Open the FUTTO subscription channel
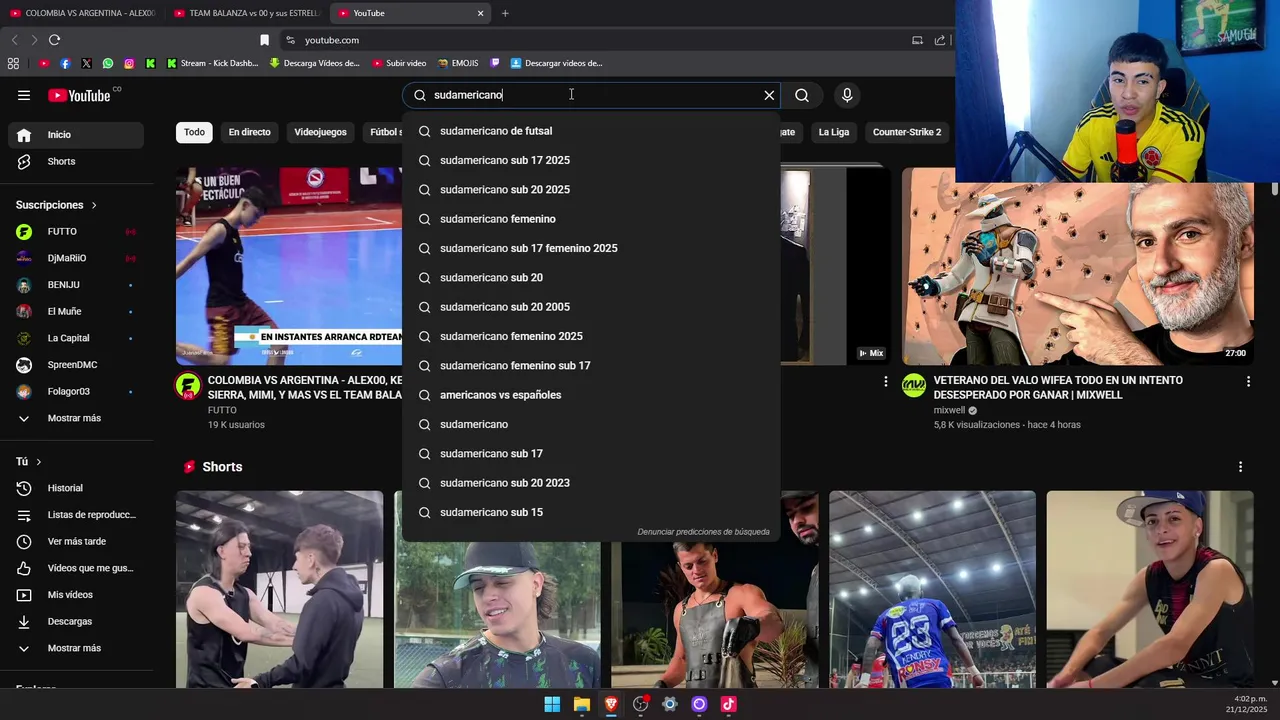The width and height of the screenshot is (1280, 720). (76, 231)
